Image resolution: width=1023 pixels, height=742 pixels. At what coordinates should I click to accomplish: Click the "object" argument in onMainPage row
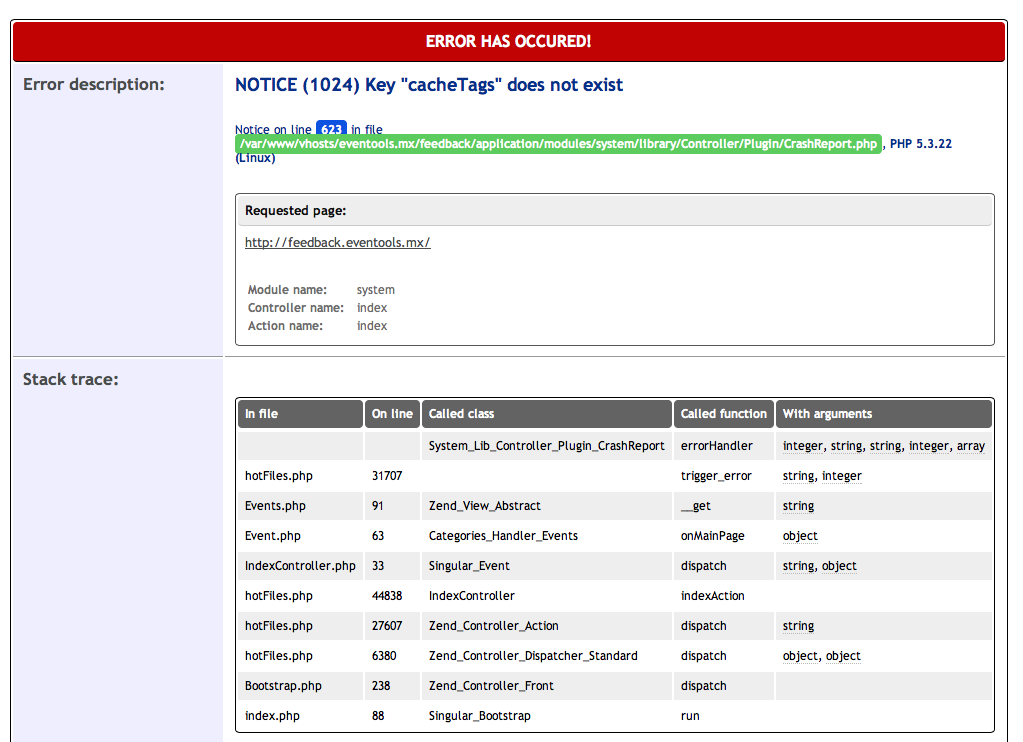pyautogui.click(x=800, y=536)
